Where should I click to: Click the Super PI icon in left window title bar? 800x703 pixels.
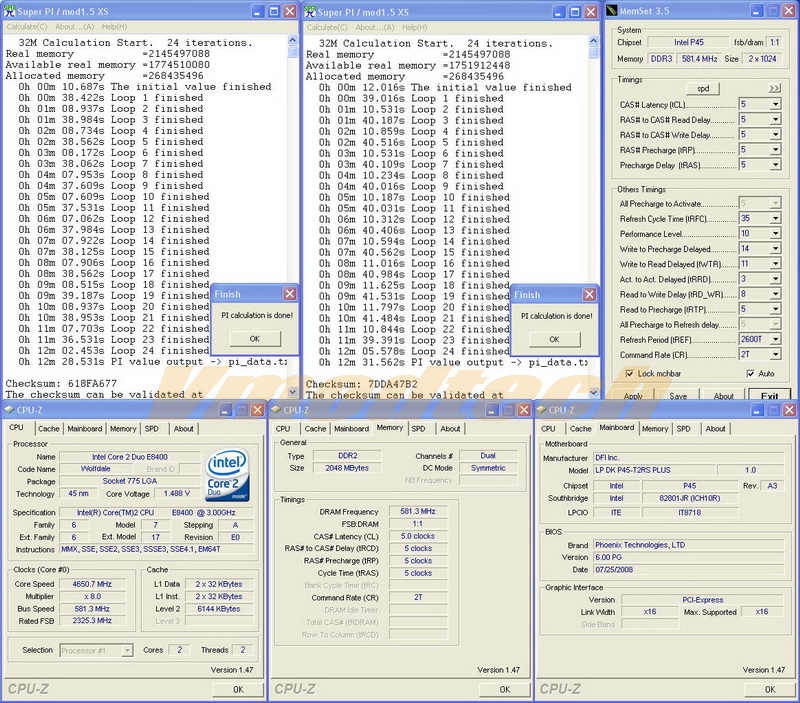(10, 11)
